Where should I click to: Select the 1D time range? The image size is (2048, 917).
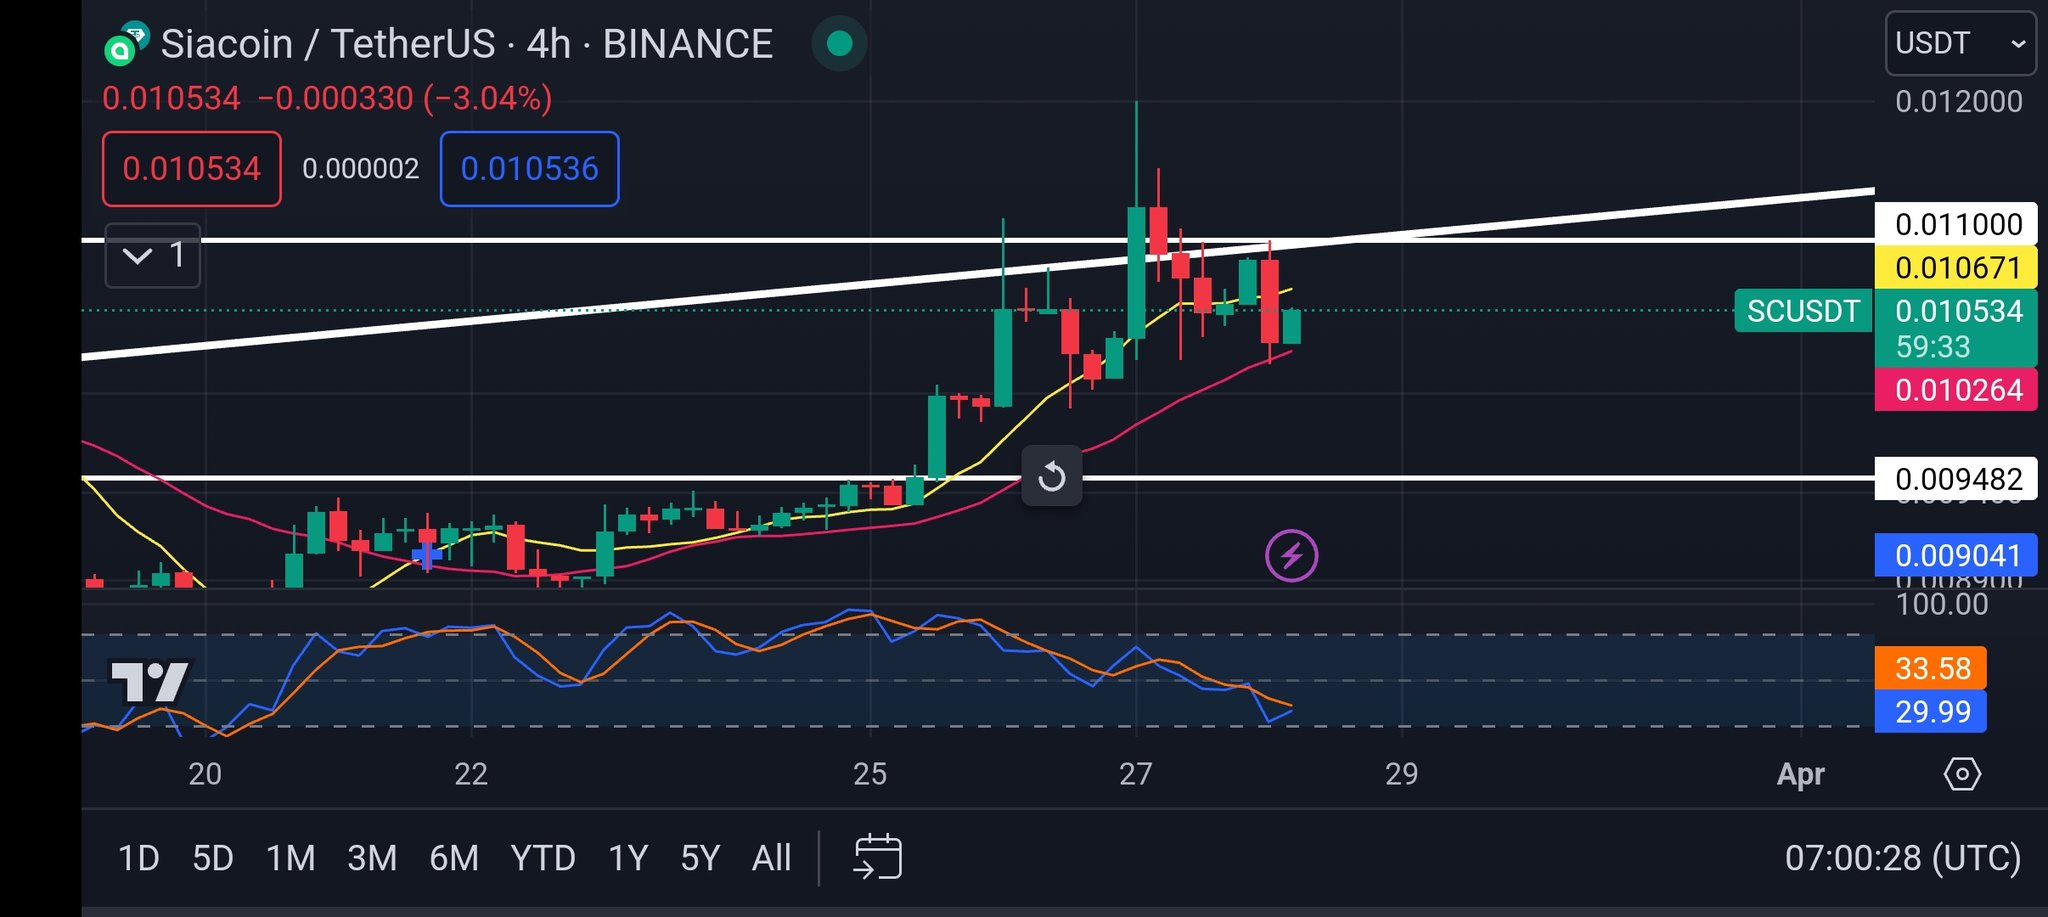point(139,858)
